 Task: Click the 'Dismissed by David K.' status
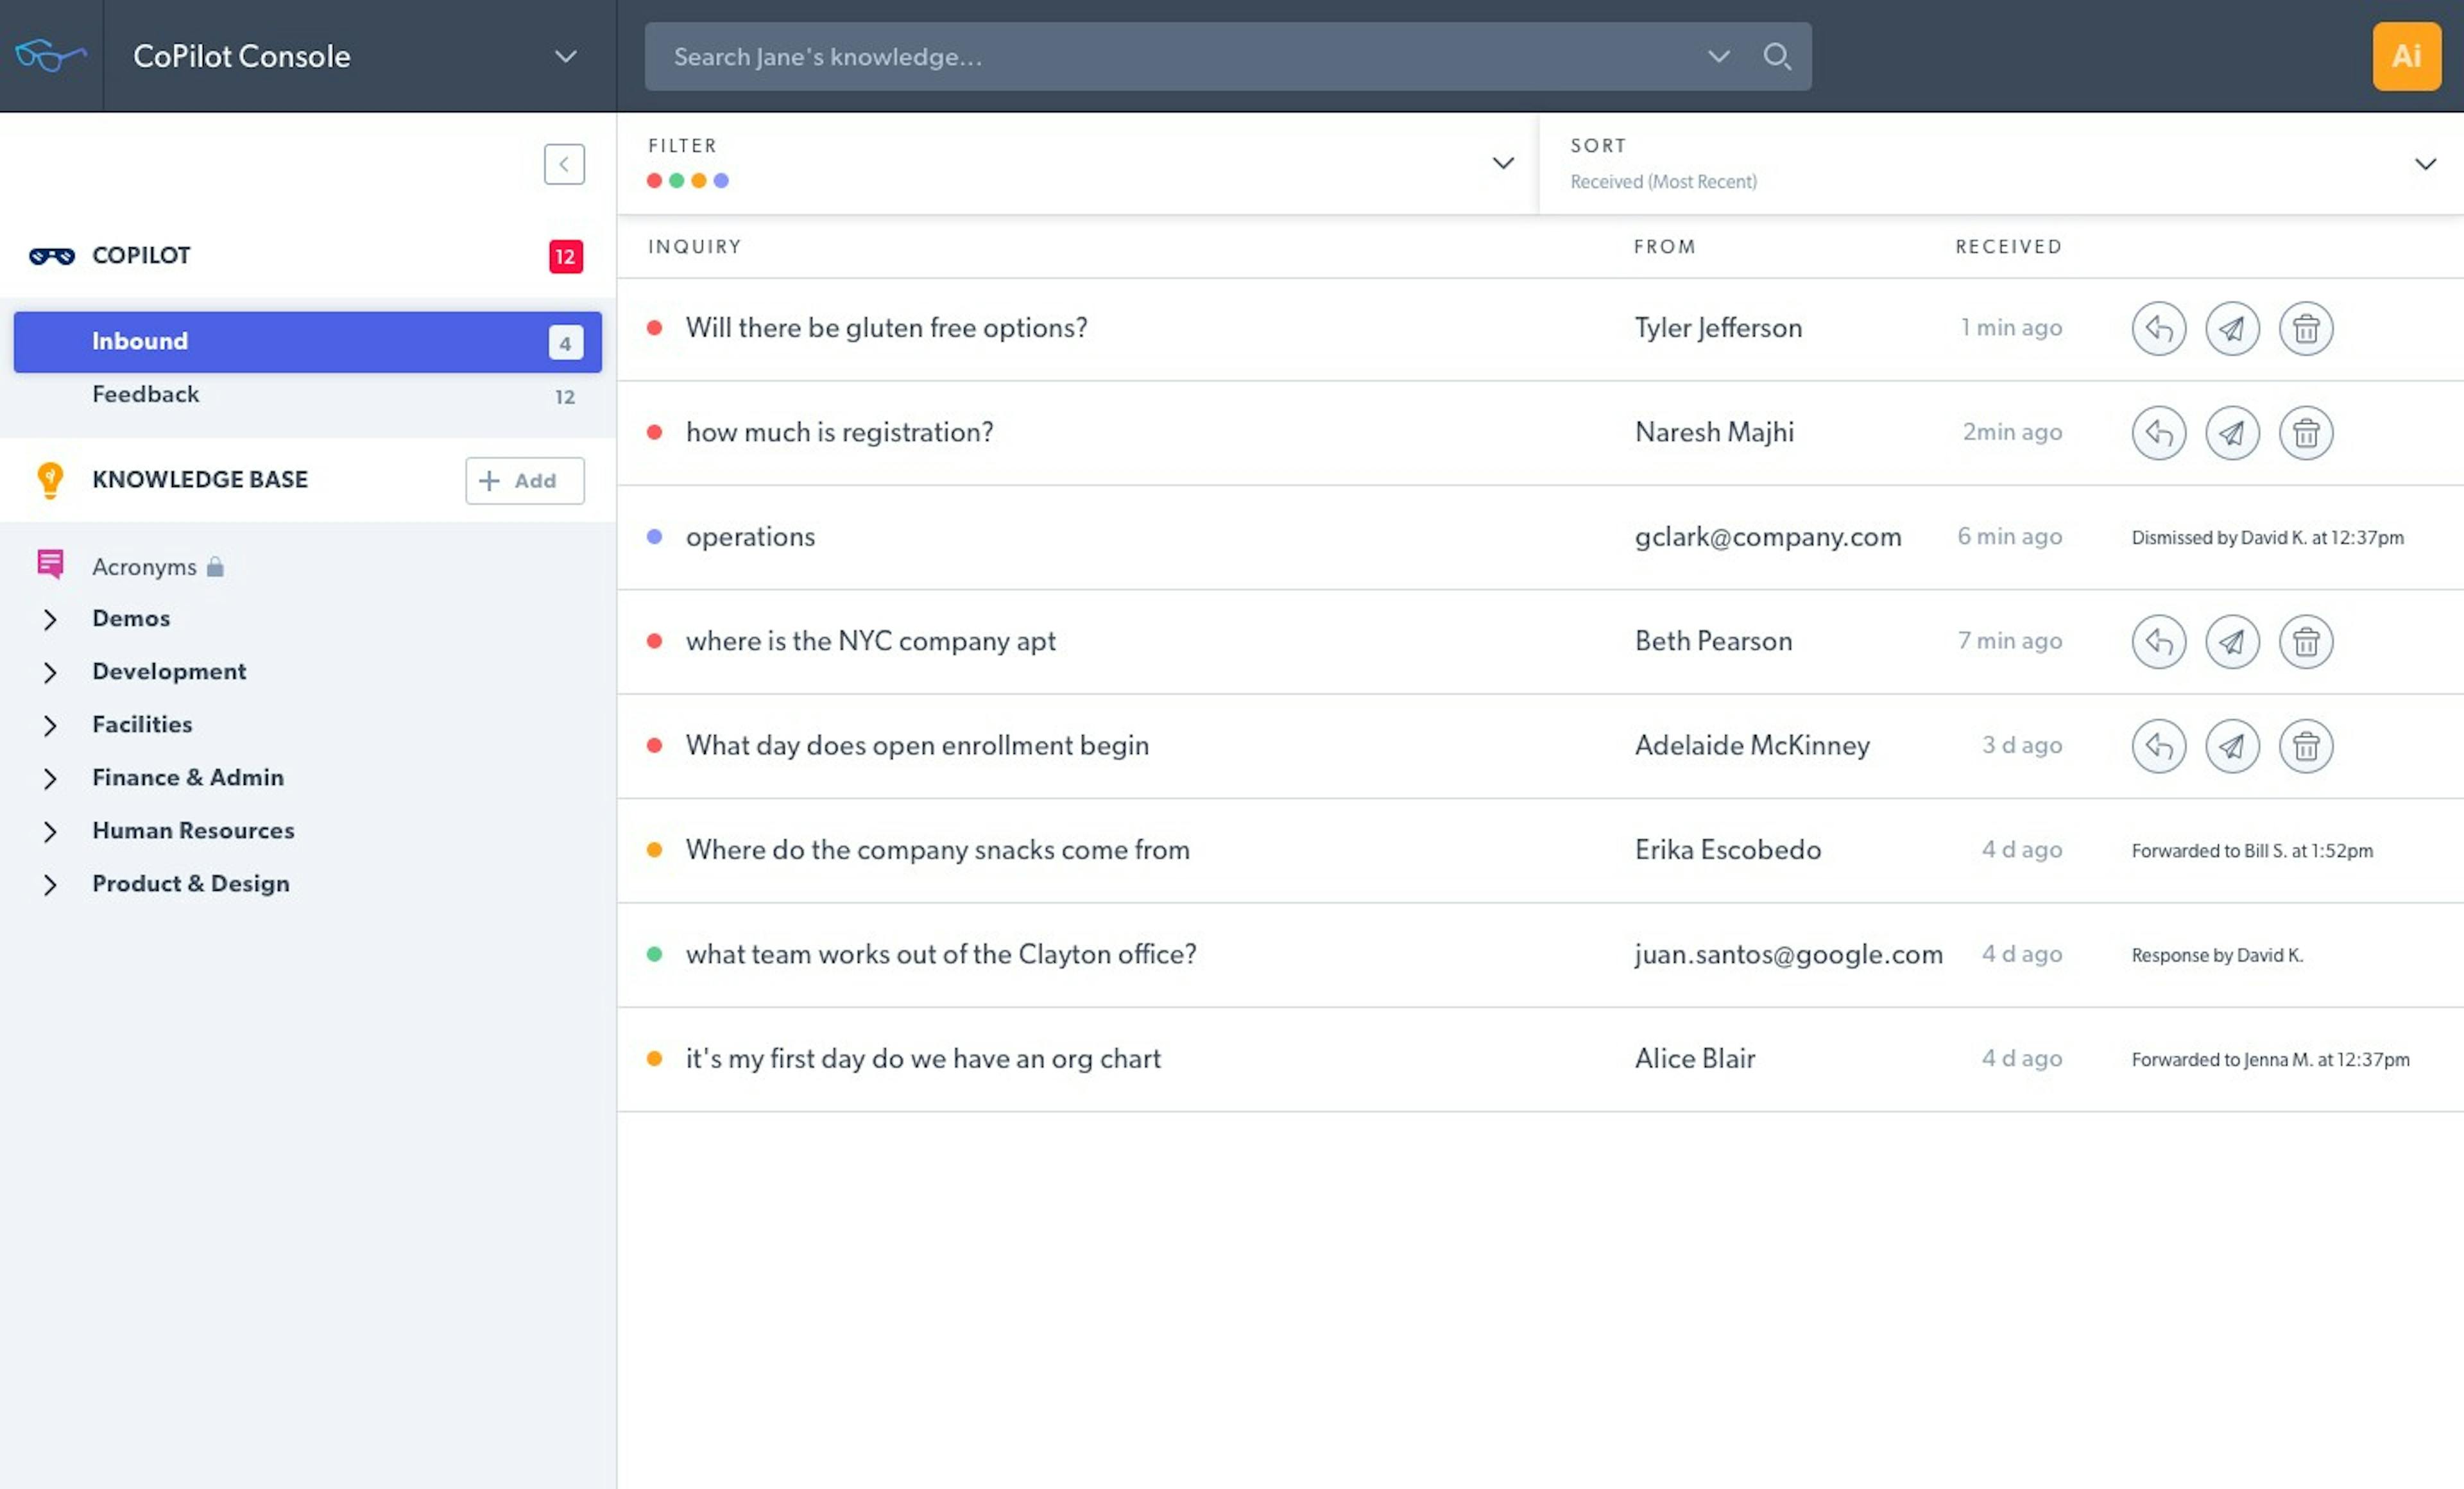[x=2267, y=538]
